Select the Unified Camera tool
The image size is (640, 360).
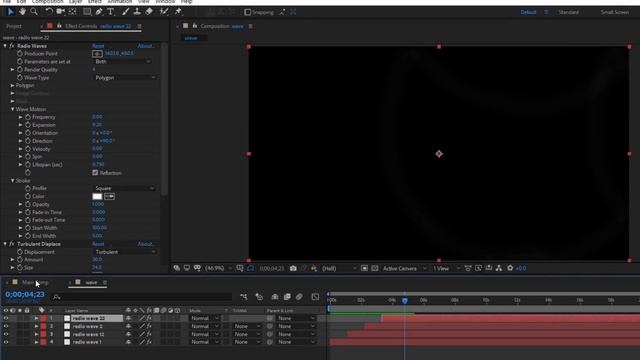[61, 12]
